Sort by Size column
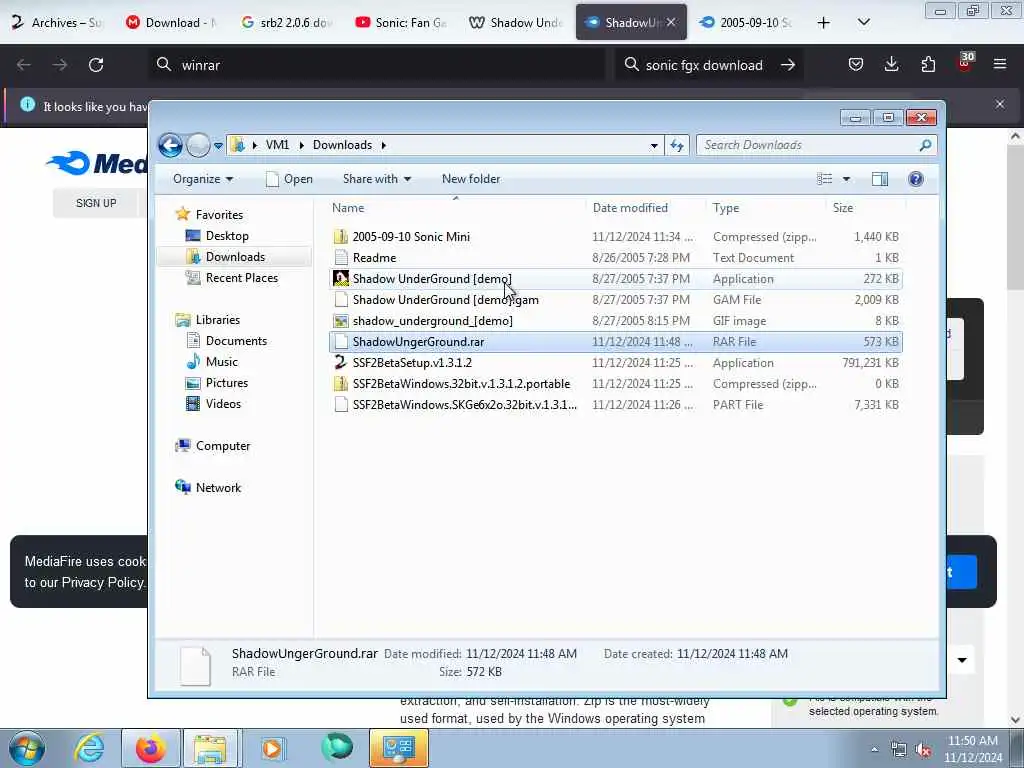Viewport: 1024px width, 768px height. pyautogui.click(x=865, y=208)
